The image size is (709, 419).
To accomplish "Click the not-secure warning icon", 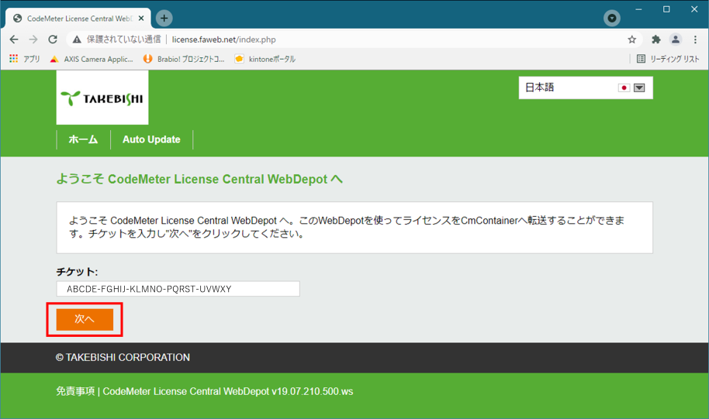I will tap(77, 40).
